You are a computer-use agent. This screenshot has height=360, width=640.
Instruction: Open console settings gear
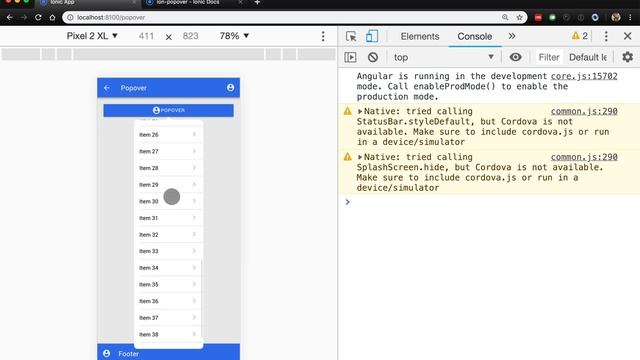627,57
